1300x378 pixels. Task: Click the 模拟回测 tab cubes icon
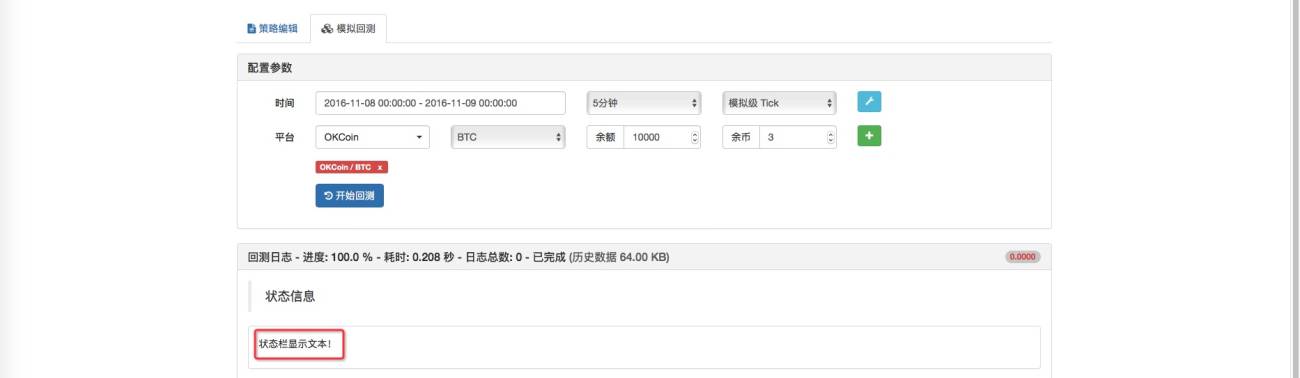[x=326, y=29]
